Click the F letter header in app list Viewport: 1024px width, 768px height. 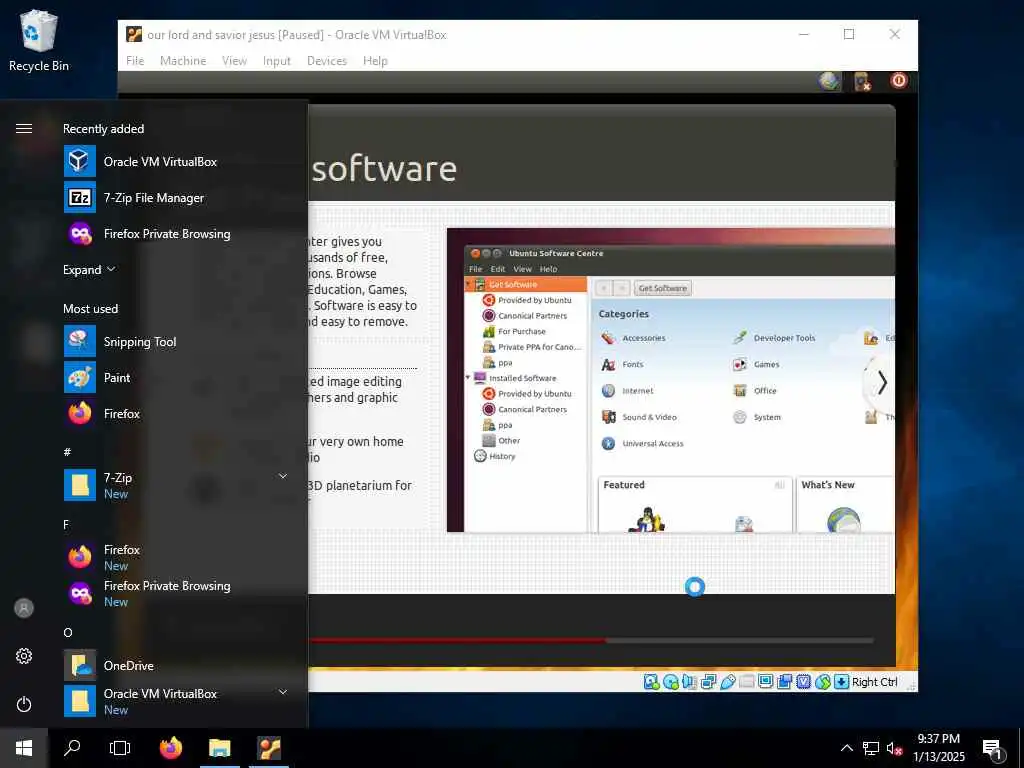(66, 524)
